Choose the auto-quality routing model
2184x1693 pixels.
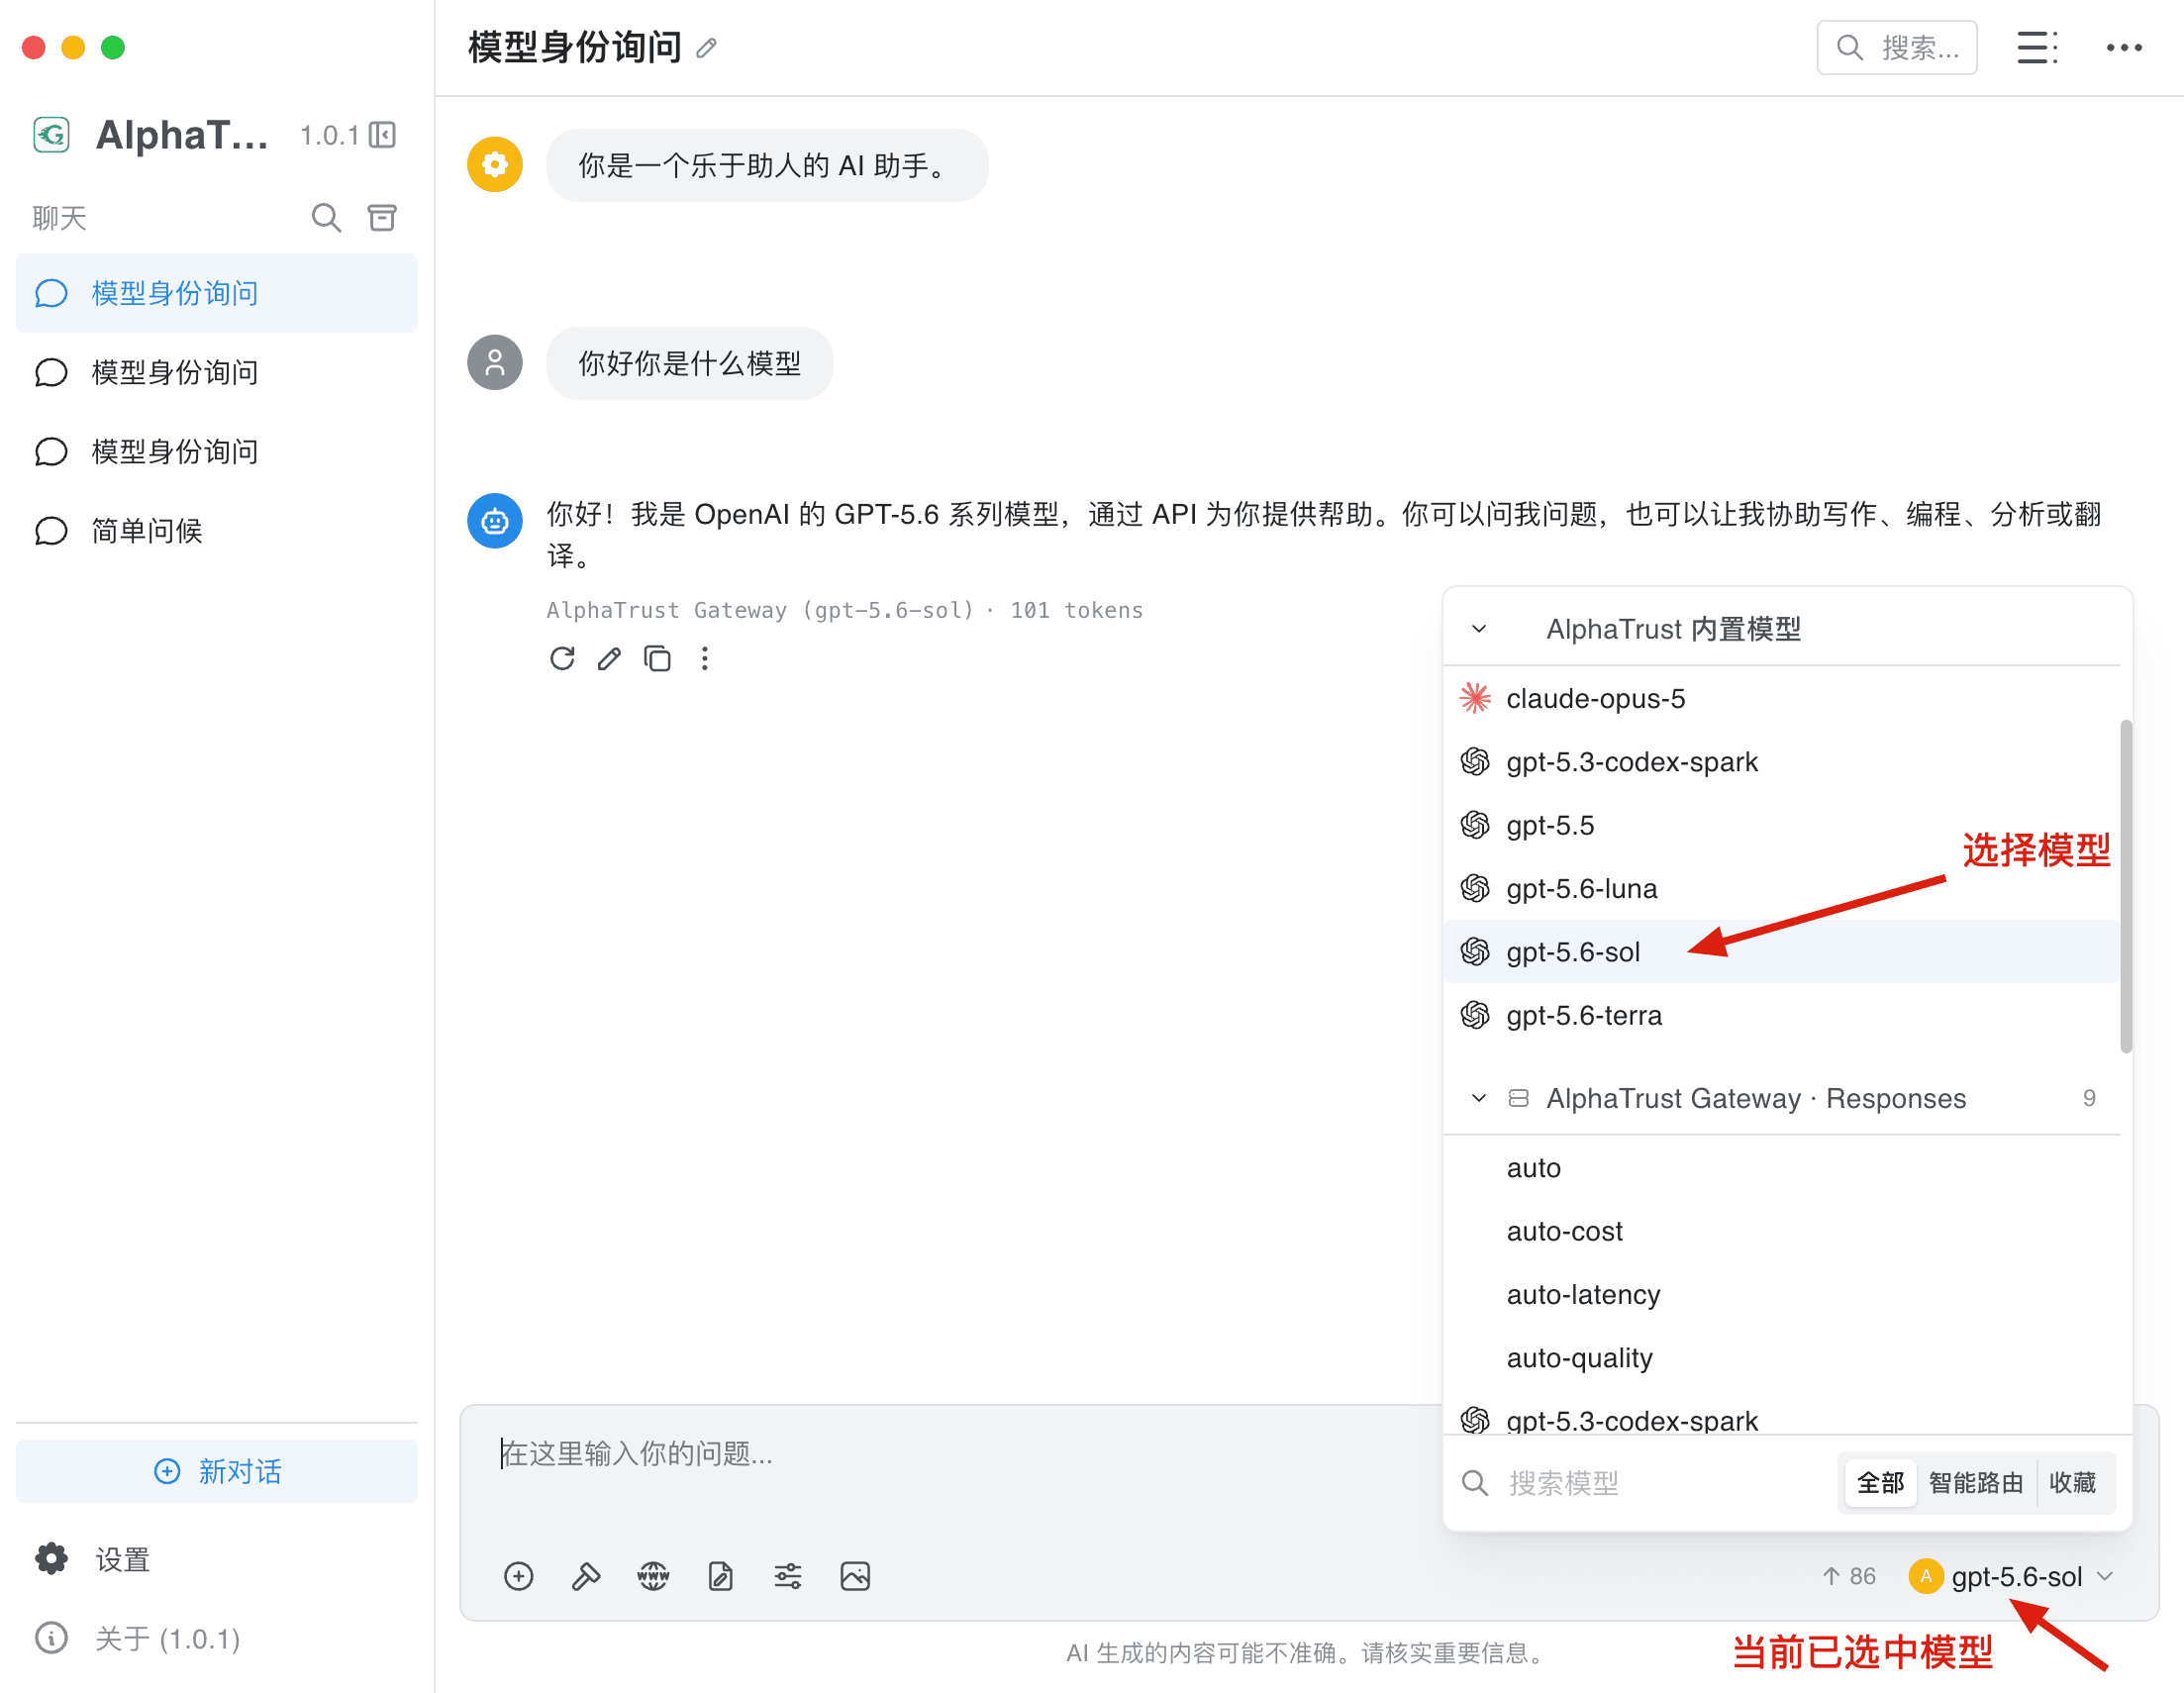point(1780,1358)
